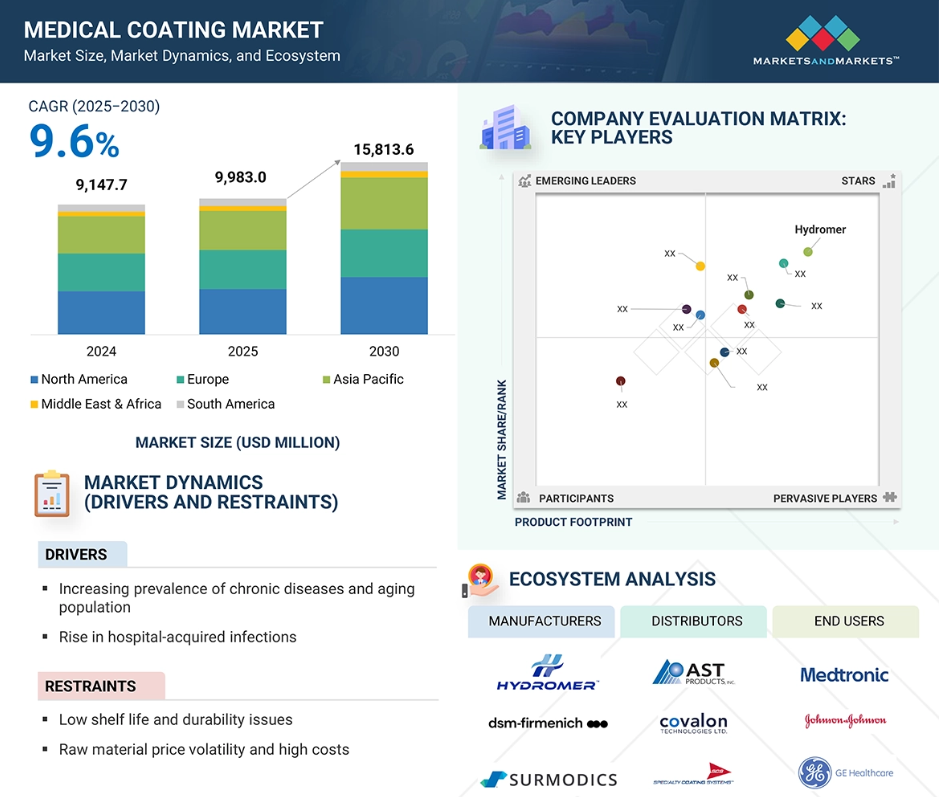
Task: Click the 9.6% CAGR figure
Action: point(75,142)
